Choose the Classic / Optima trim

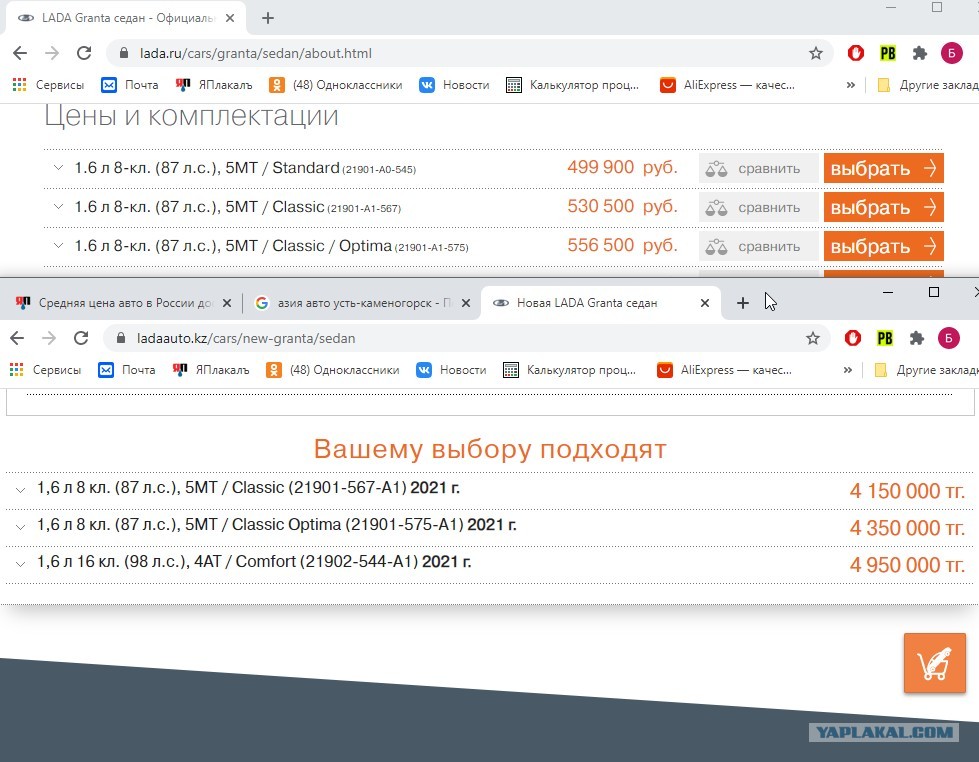point(883,246)
